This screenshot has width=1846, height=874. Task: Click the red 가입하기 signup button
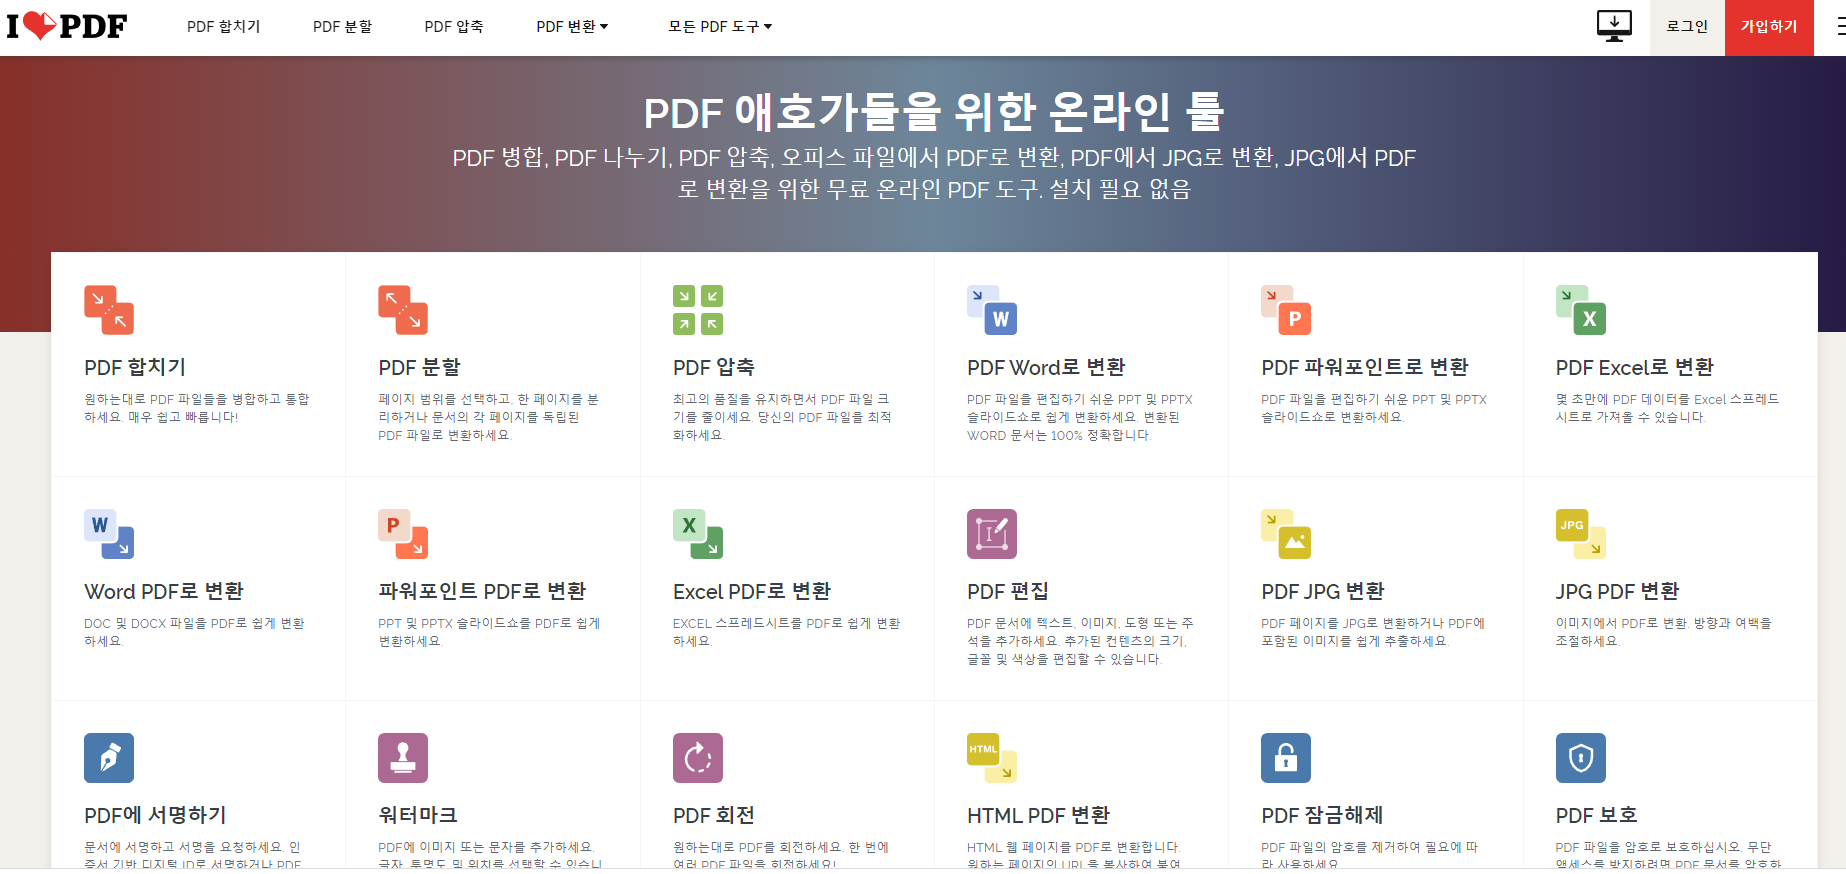click(1769, 27)
